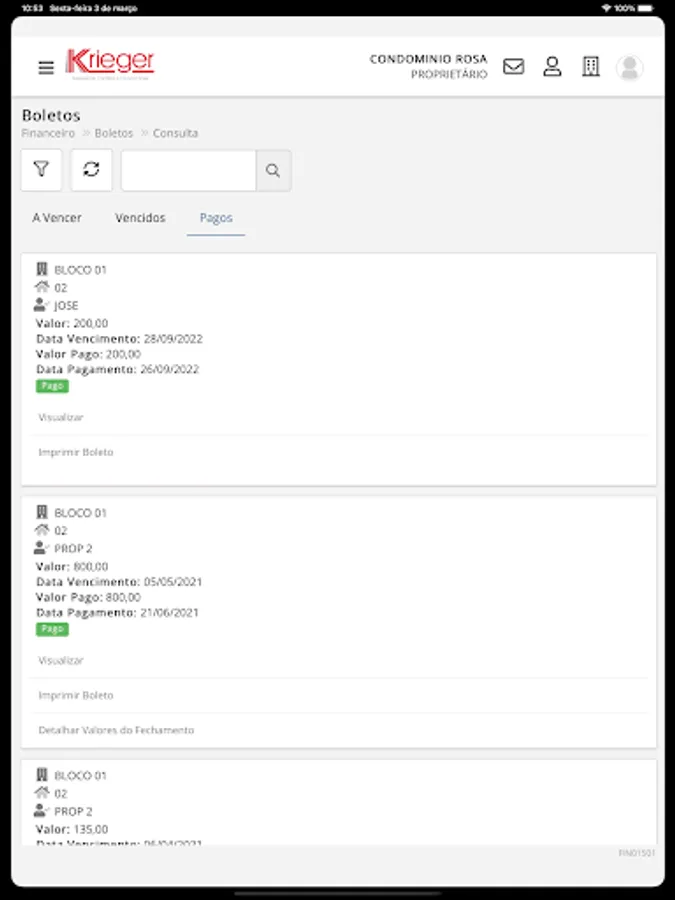
Task: Focus the boleto search field
Action: [x=188, y=171]
